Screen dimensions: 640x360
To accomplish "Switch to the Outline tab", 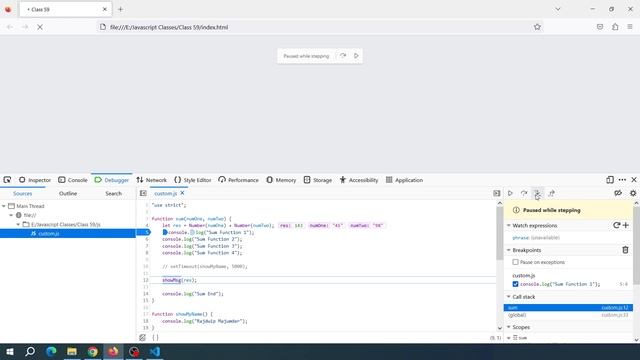I will pos(68,193).
